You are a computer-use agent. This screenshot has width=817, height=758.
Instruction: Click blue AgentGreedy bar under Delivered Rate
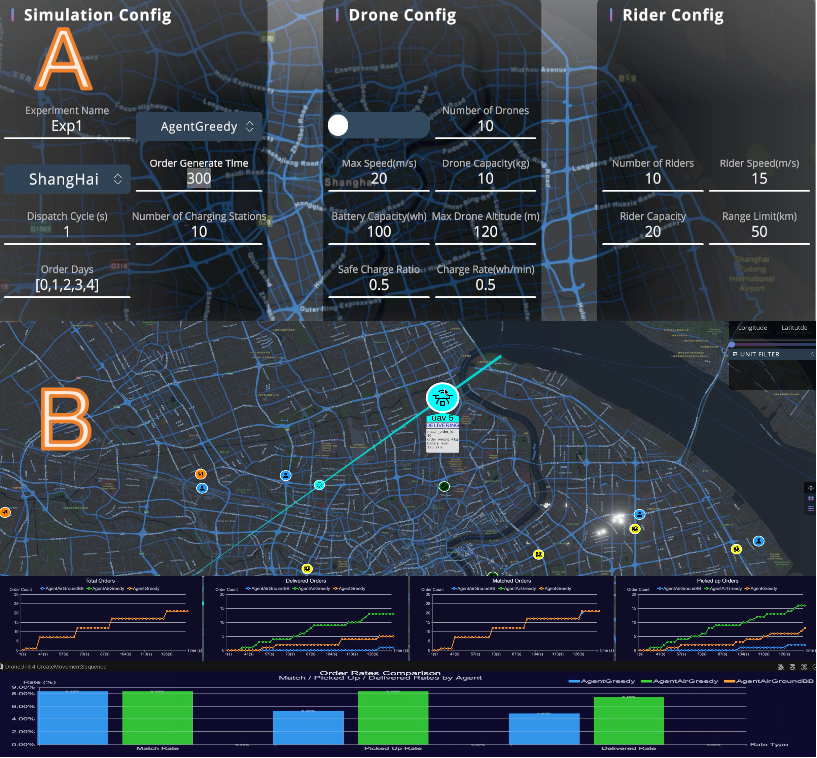tap(544, 729)
